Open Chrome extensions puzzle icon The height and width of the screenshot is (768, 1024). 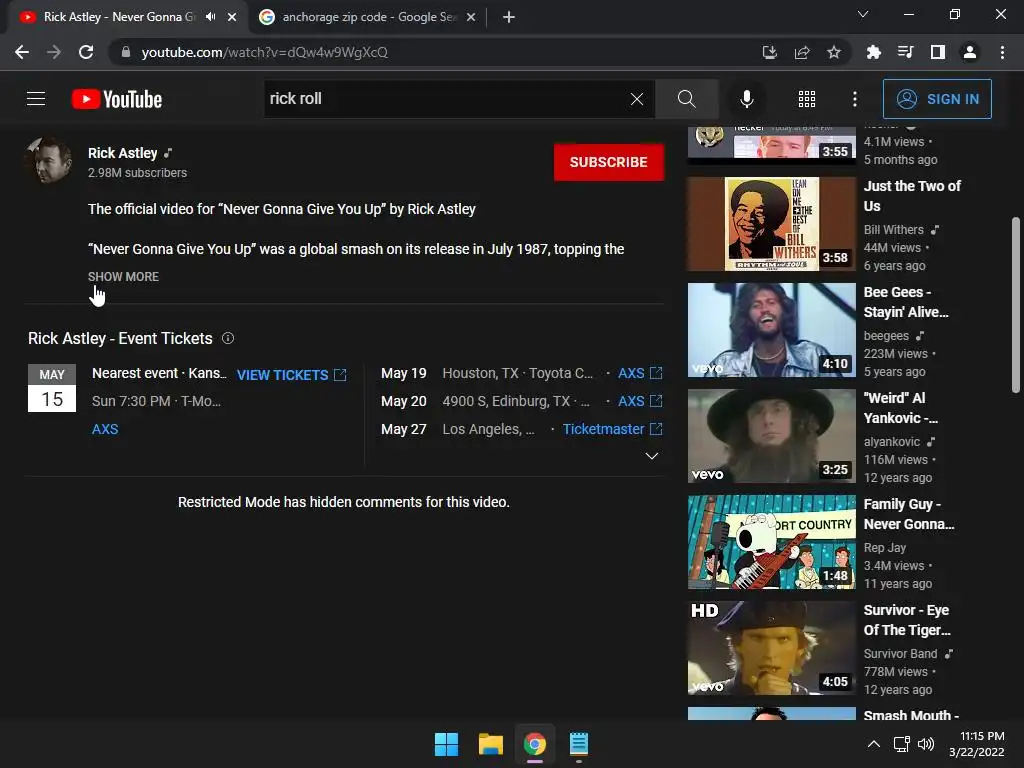coord(873,52)
